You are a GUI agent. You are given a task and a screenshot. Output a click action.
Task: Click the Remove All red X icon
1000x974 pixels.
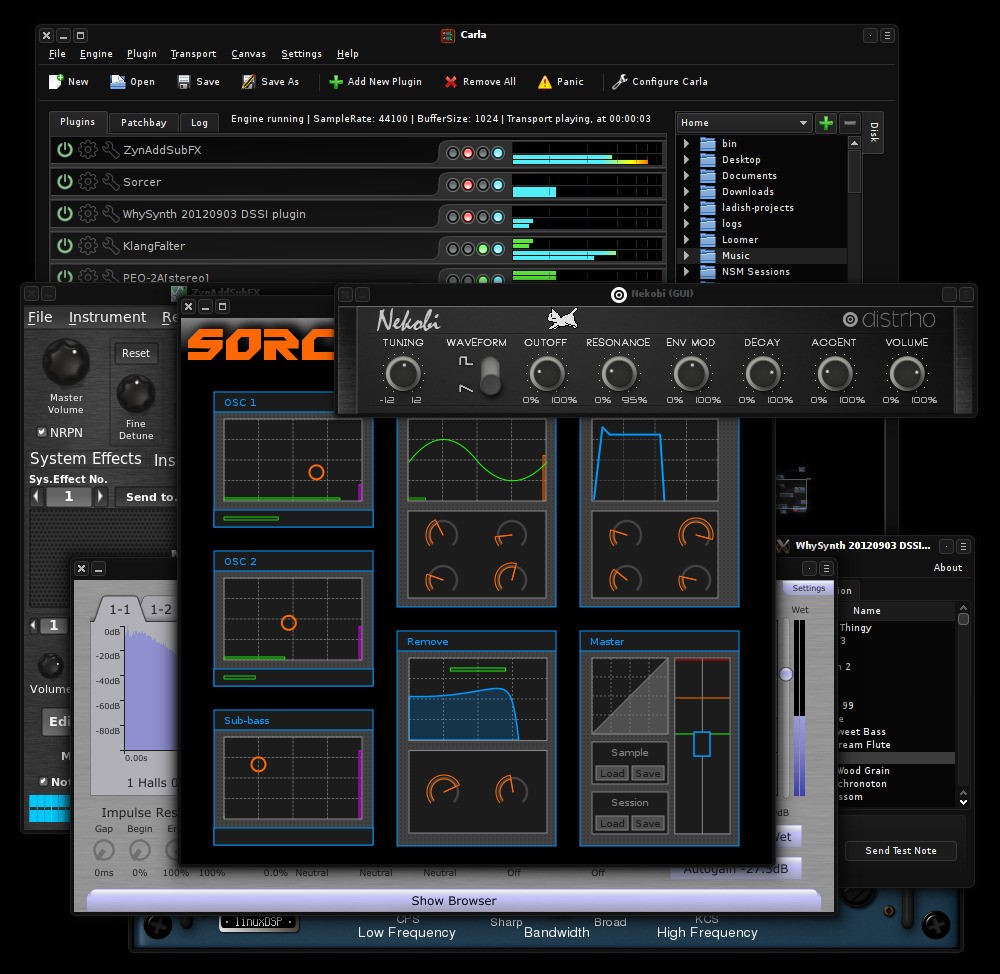(x=451, y=82)
